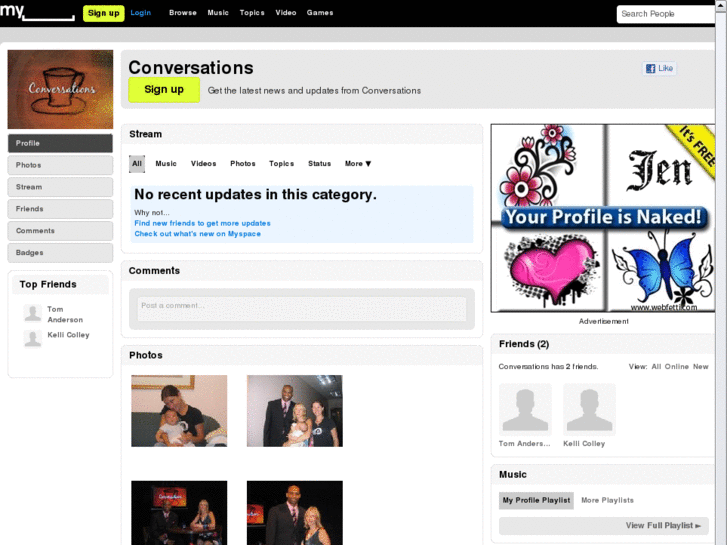
Task: View New friends in Friends panel
Action: 701,366
